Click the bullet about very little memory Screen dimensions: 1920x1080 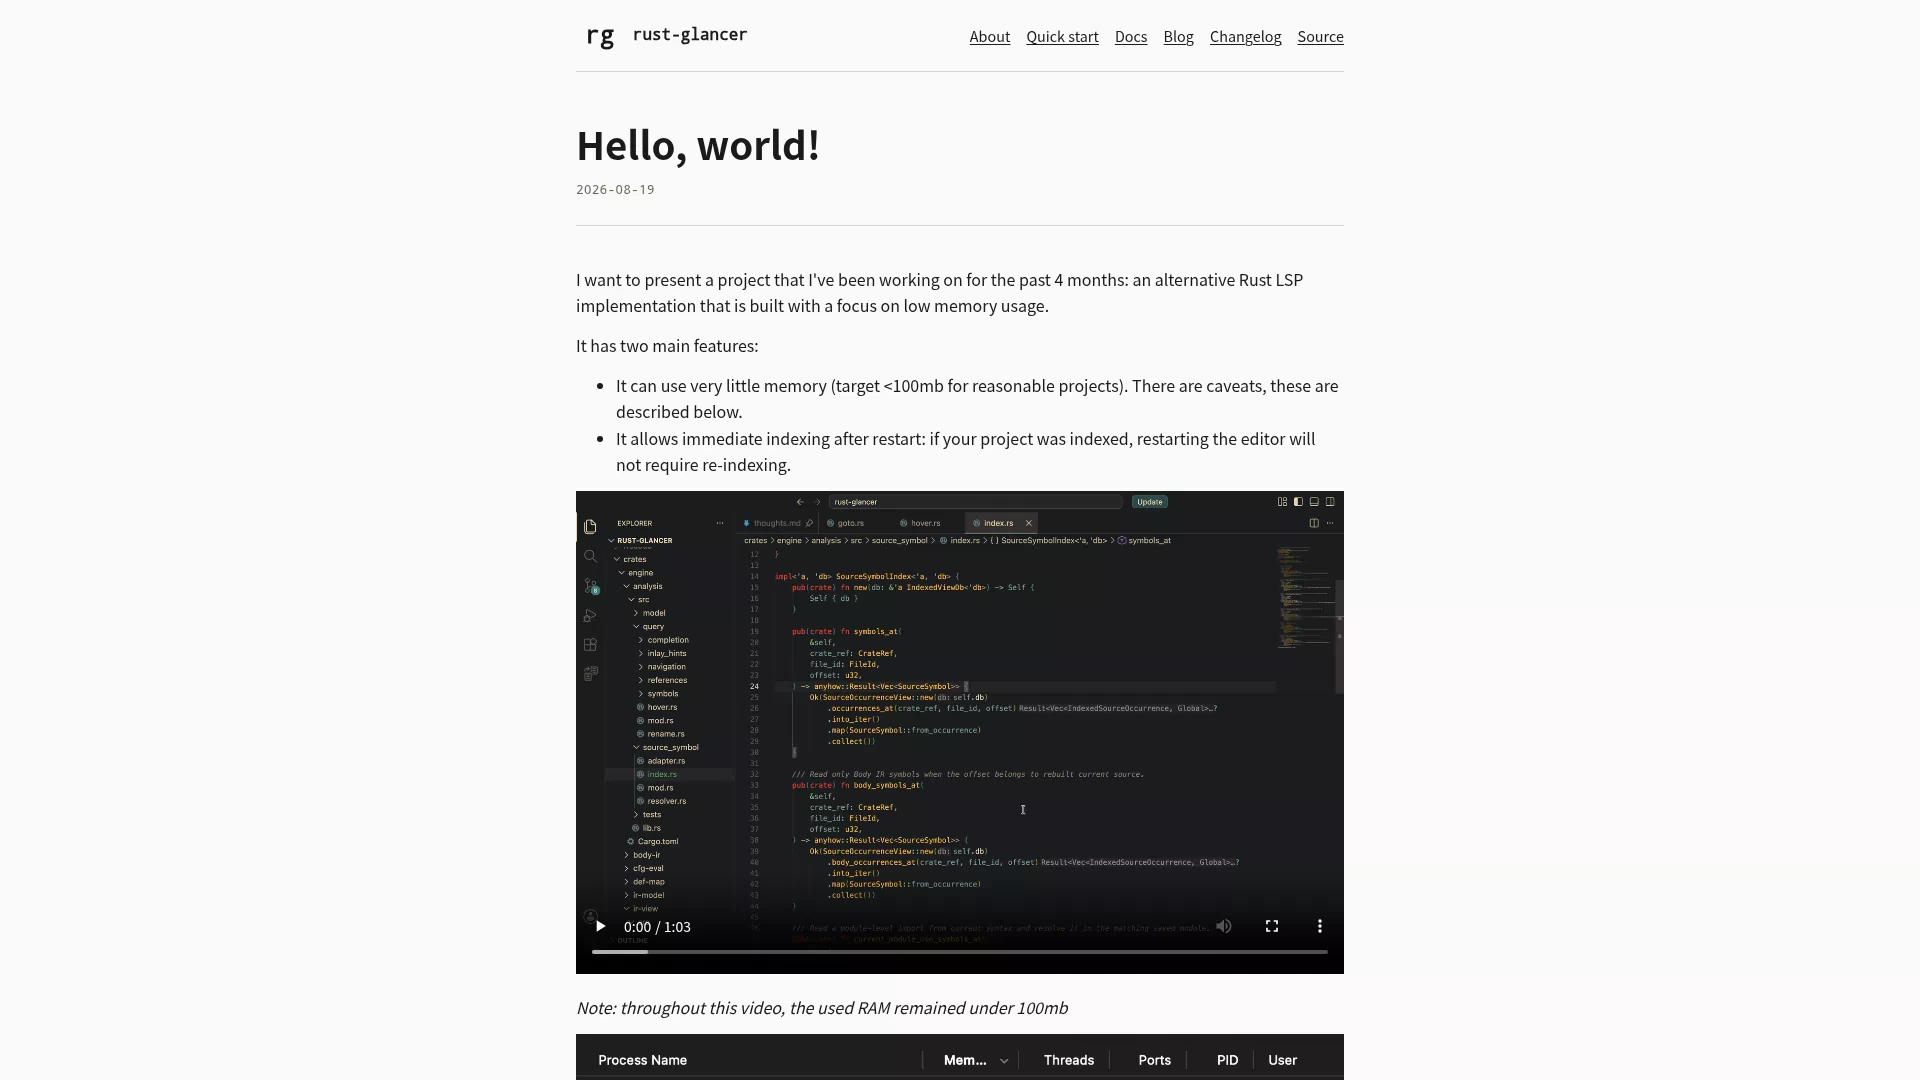coord(977,399)
